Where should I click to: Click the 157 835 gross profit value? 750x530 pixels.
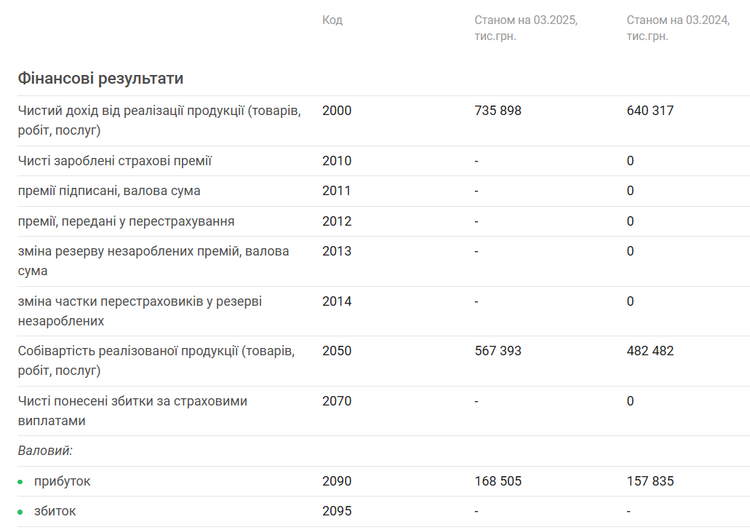pos(650,481)
